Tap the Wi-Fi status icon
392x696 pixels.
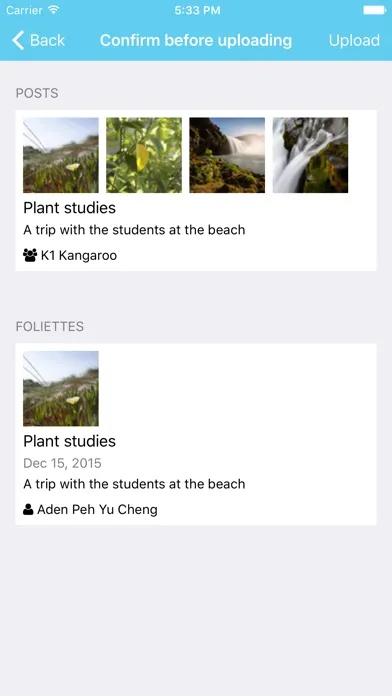pyautogui.click(x=54, y=10)
